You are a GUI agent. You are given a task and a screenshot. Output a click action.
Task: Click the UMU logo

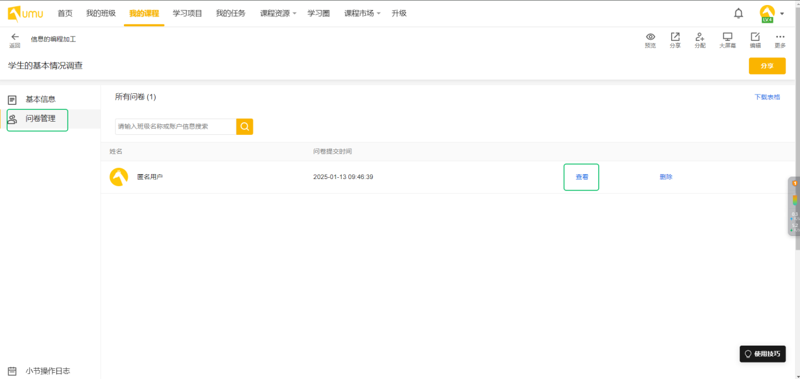click(26, 14)
